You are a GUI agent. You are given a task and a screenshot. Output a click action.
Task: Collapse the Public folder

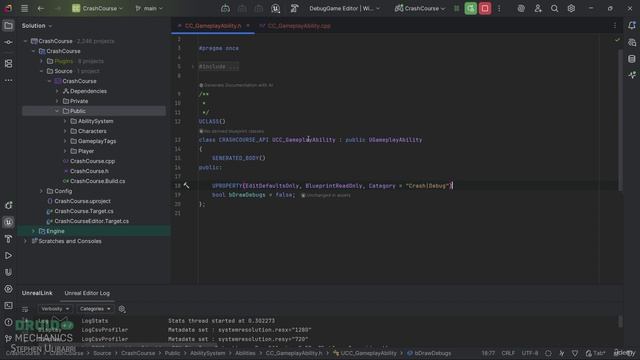point(57,111)
